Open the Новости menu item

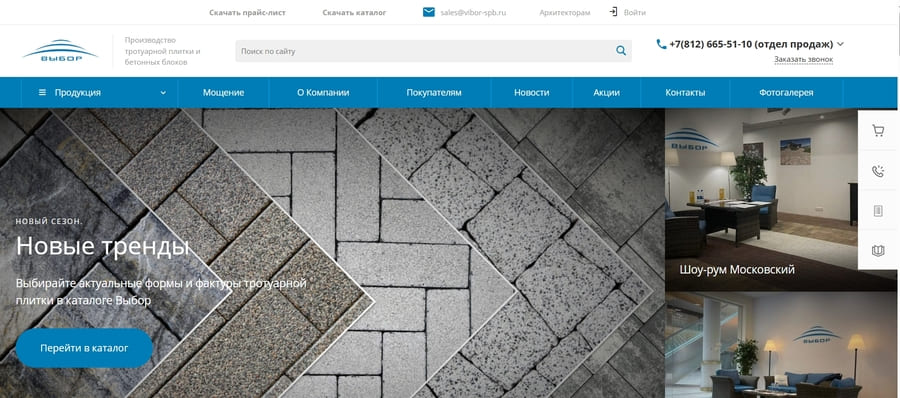(x=532, y=92)
